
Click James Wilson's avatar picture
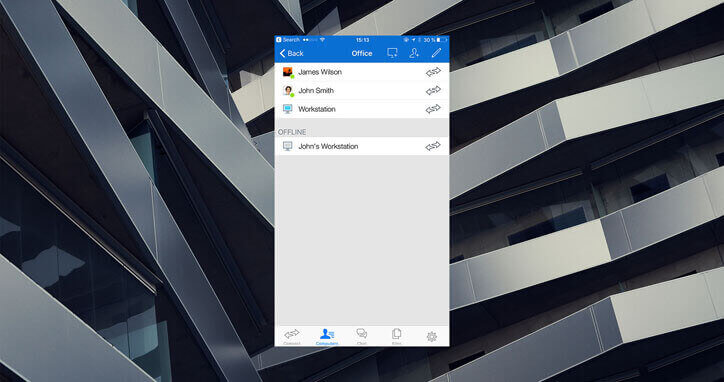coord(288,72)
